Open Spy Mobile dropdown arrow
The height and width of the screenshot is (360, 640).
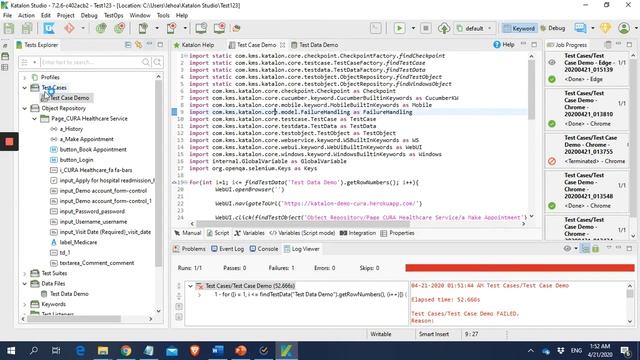[157, 28]
